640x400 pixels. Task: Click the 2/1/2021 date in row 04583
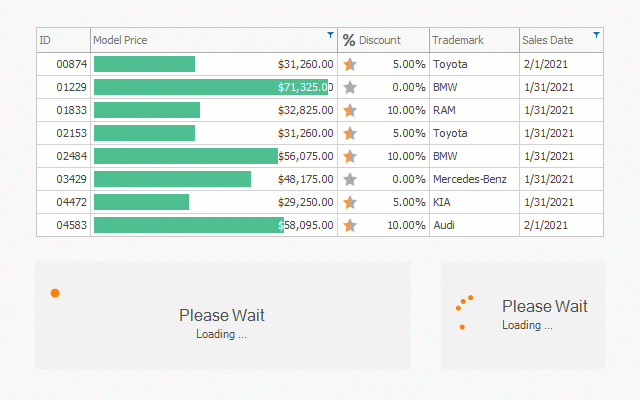[546, 225]
